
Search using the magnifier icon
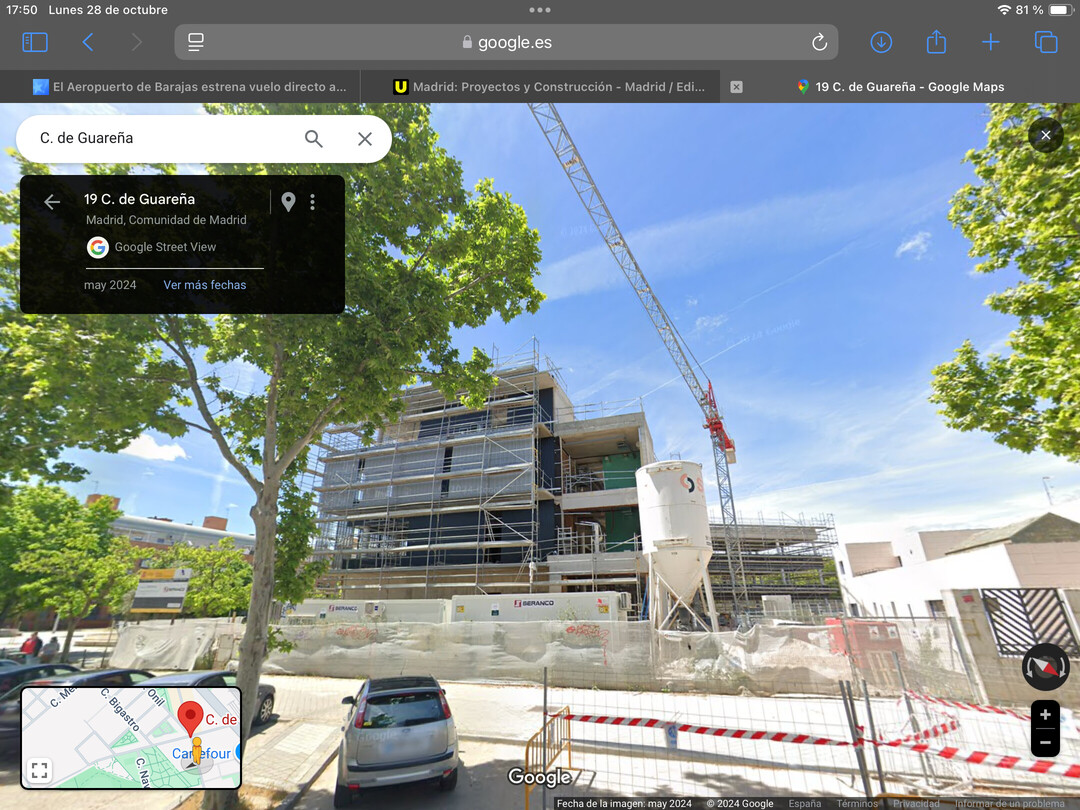(313, 138)
